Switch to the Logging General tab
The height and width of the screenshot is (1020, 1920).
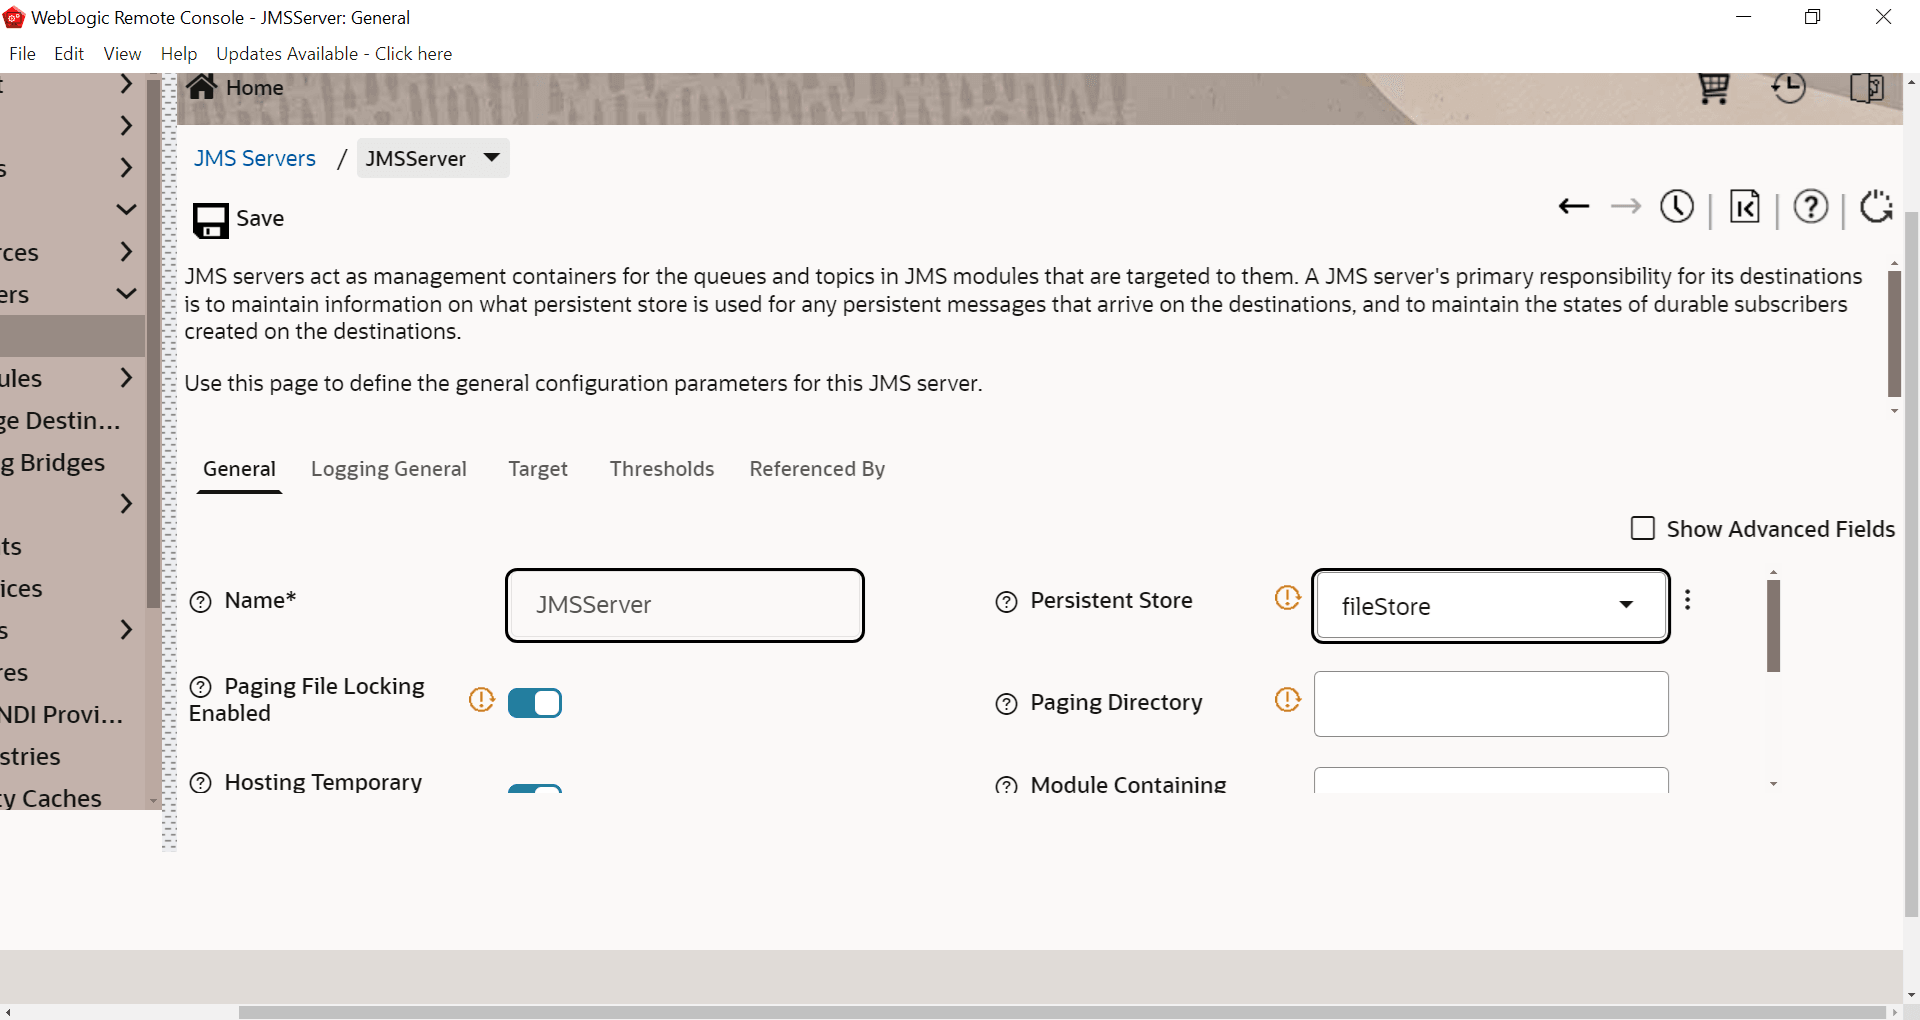[x=389, y=469]
